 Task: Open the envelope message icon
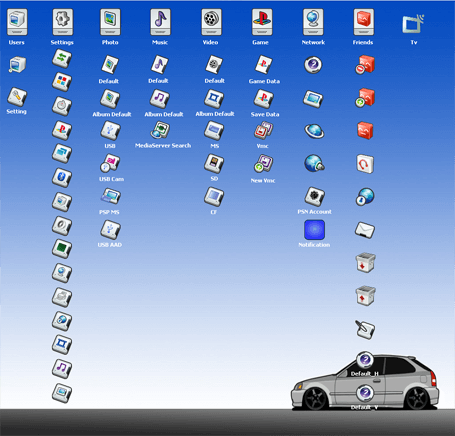pyautogui.click(x=365, y=230)
